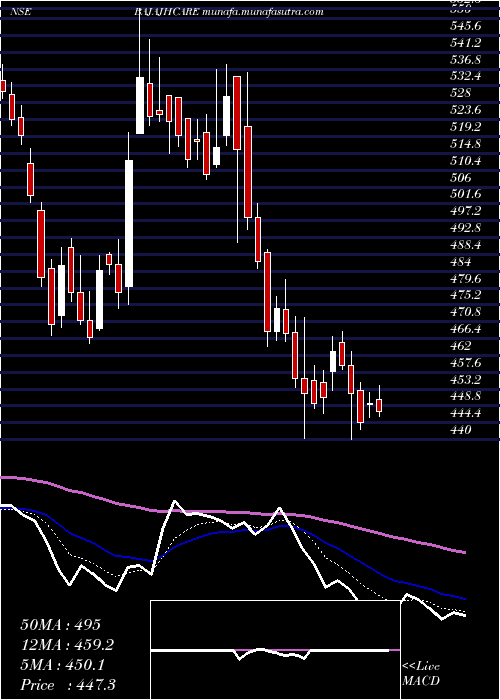Viewport: 500px width, 700px height.
Task: Select the 519.2 price axis label
Action: click(x=465, y=127)
